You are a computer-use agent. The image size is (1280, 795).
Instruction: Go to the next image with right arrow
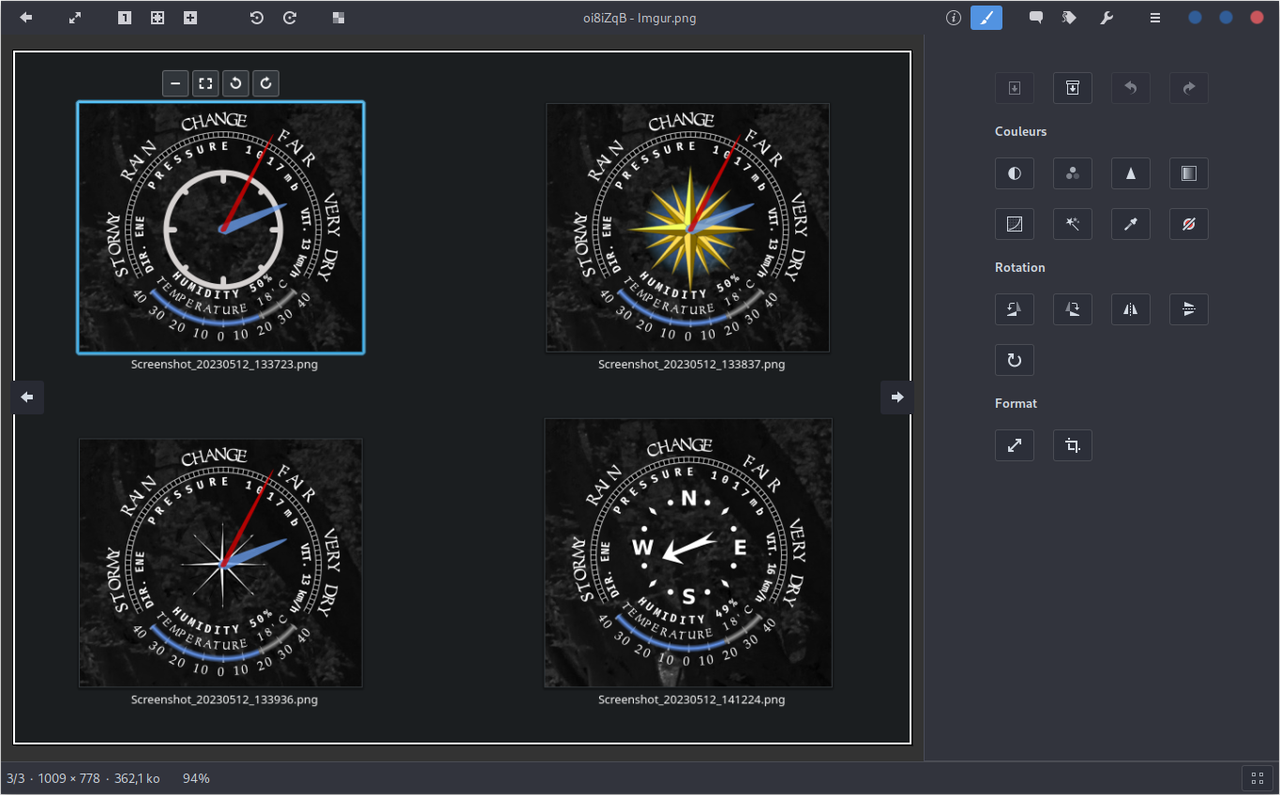[897, 397]
